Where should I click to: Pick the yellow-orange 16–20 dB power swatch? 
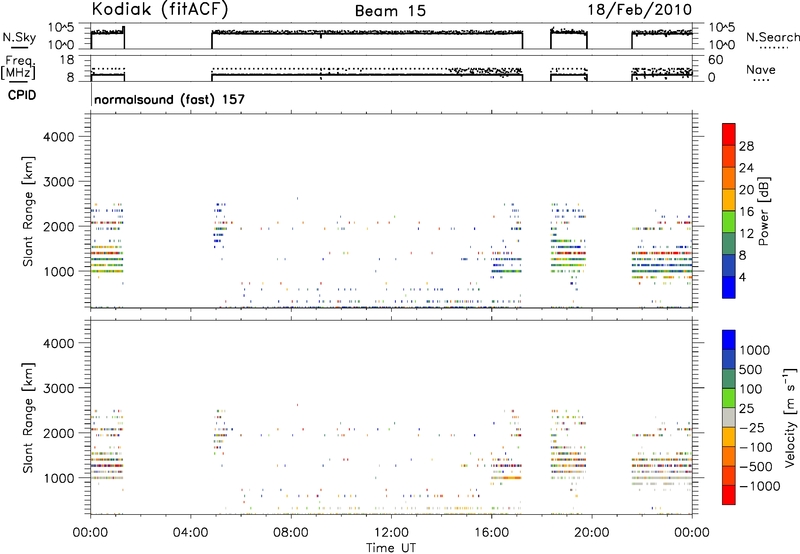point(729,200)
